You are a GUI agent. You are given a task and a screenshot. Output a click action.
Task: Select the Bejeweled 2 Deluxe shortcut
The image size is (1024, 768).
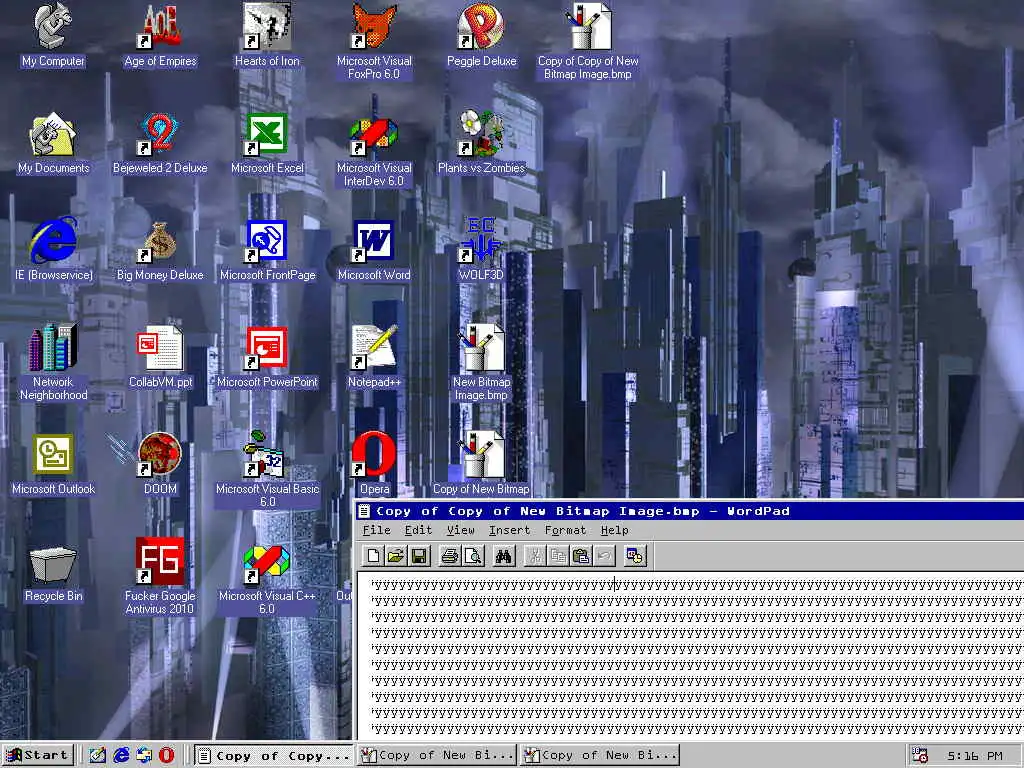(x=160, y=143)
